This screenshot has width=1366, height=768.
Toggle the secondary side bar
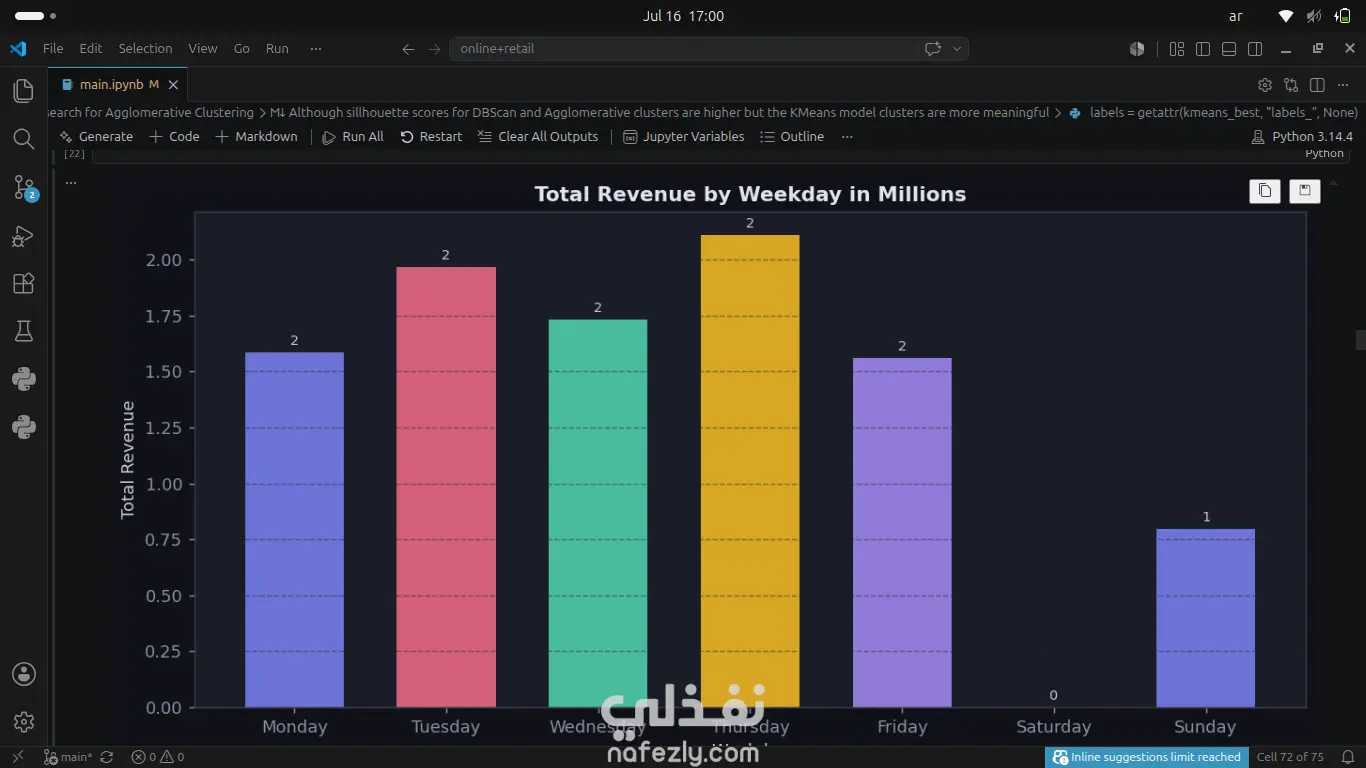1255,48
